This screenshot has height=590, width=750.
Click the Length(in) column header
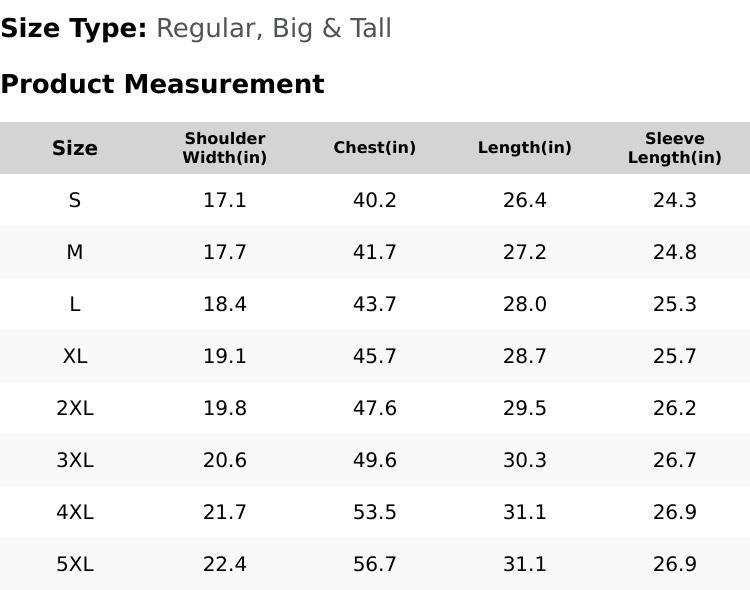pos(525,148)
